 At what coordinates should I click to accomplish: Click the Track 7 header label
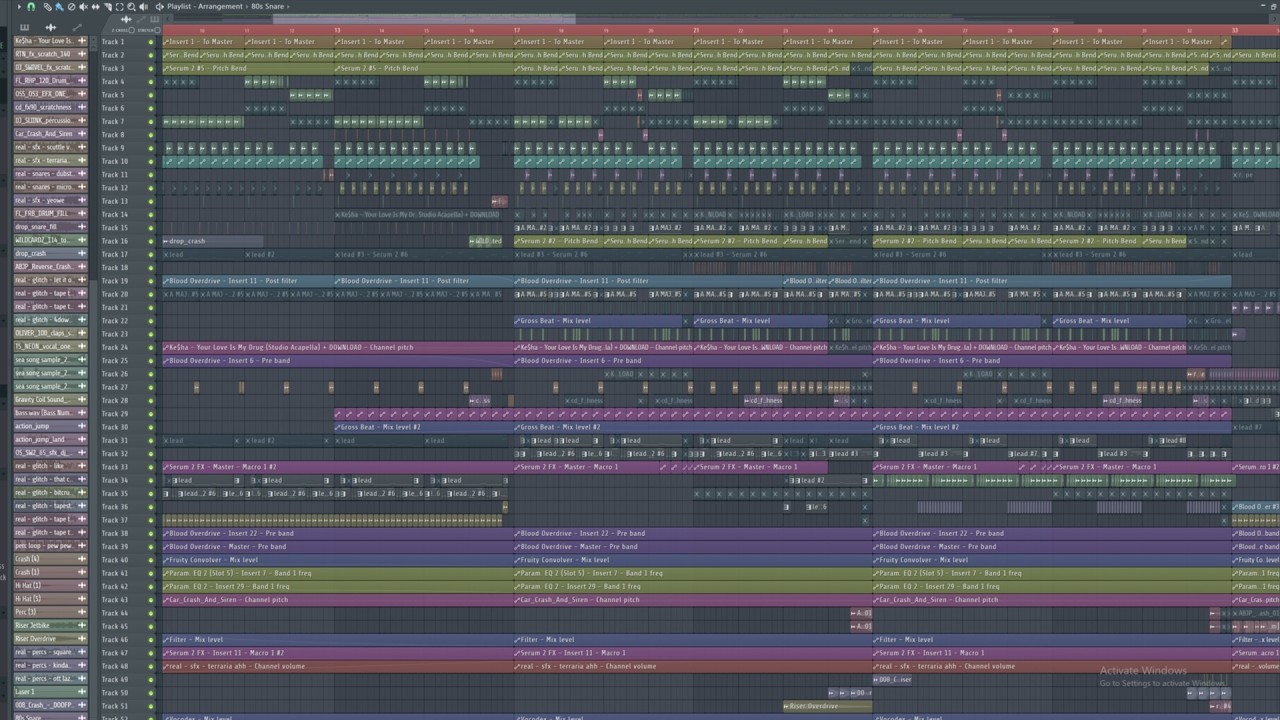pyautogui.click(x=113, y=121)
